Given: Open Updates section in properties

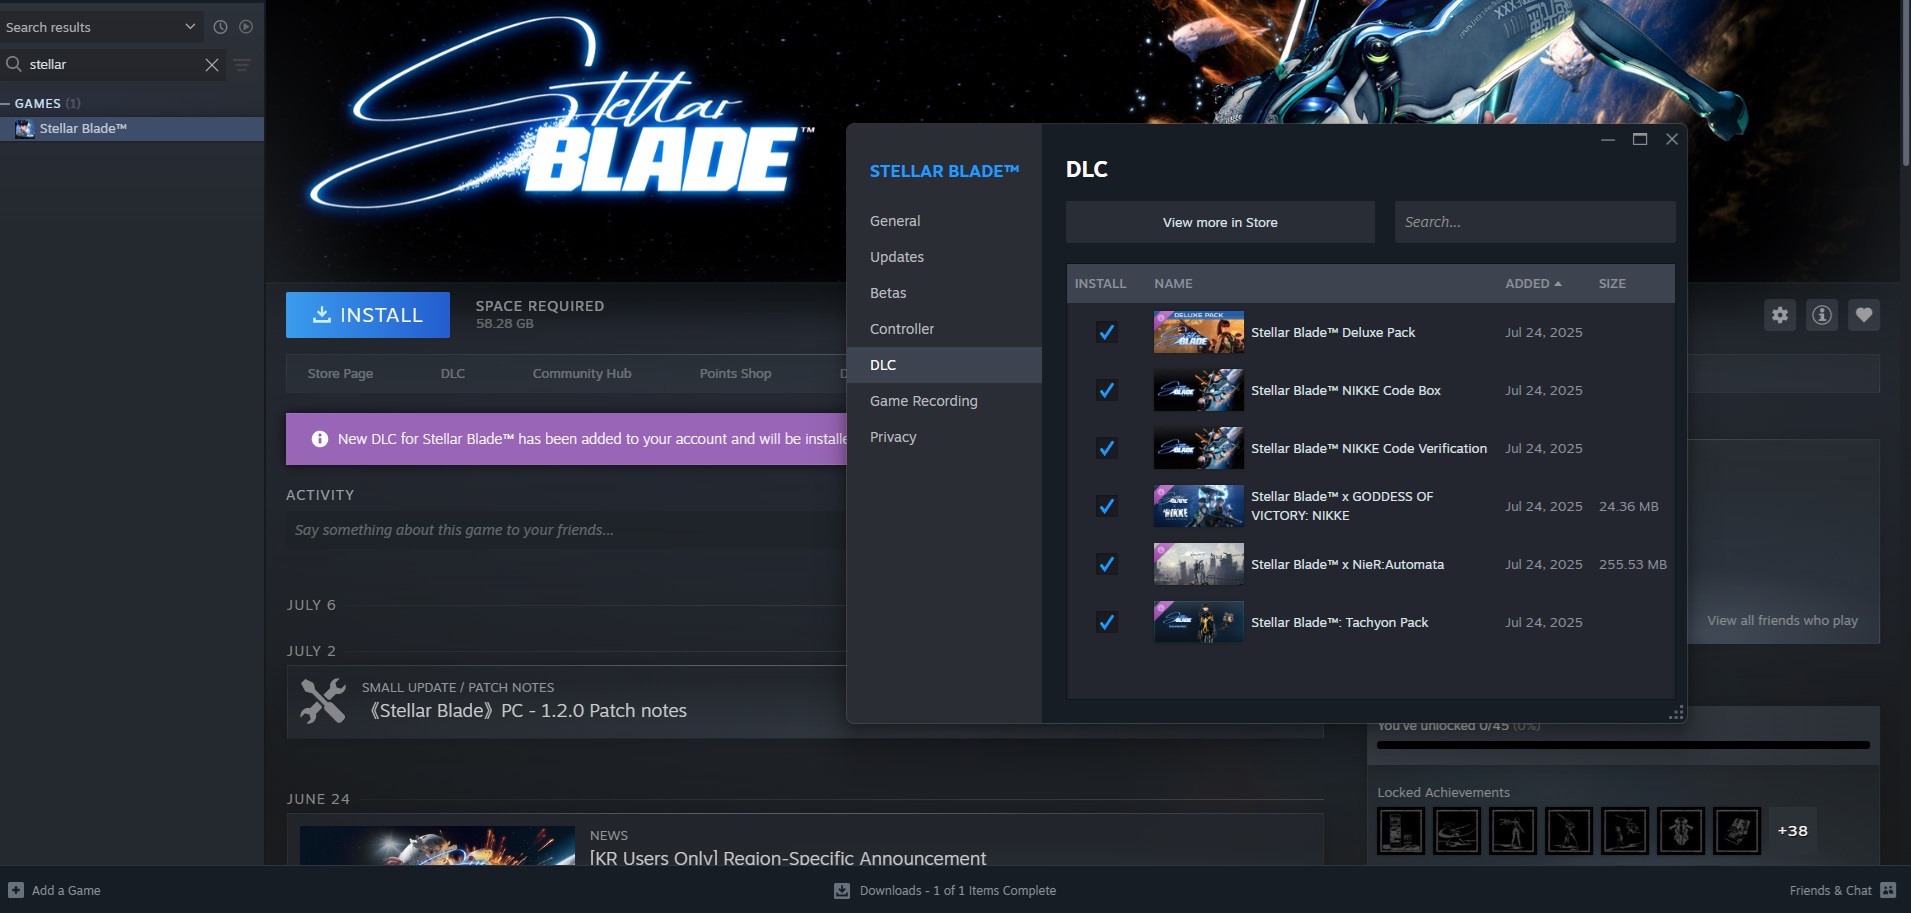Looking at the screenshot, I should point(944,257).
